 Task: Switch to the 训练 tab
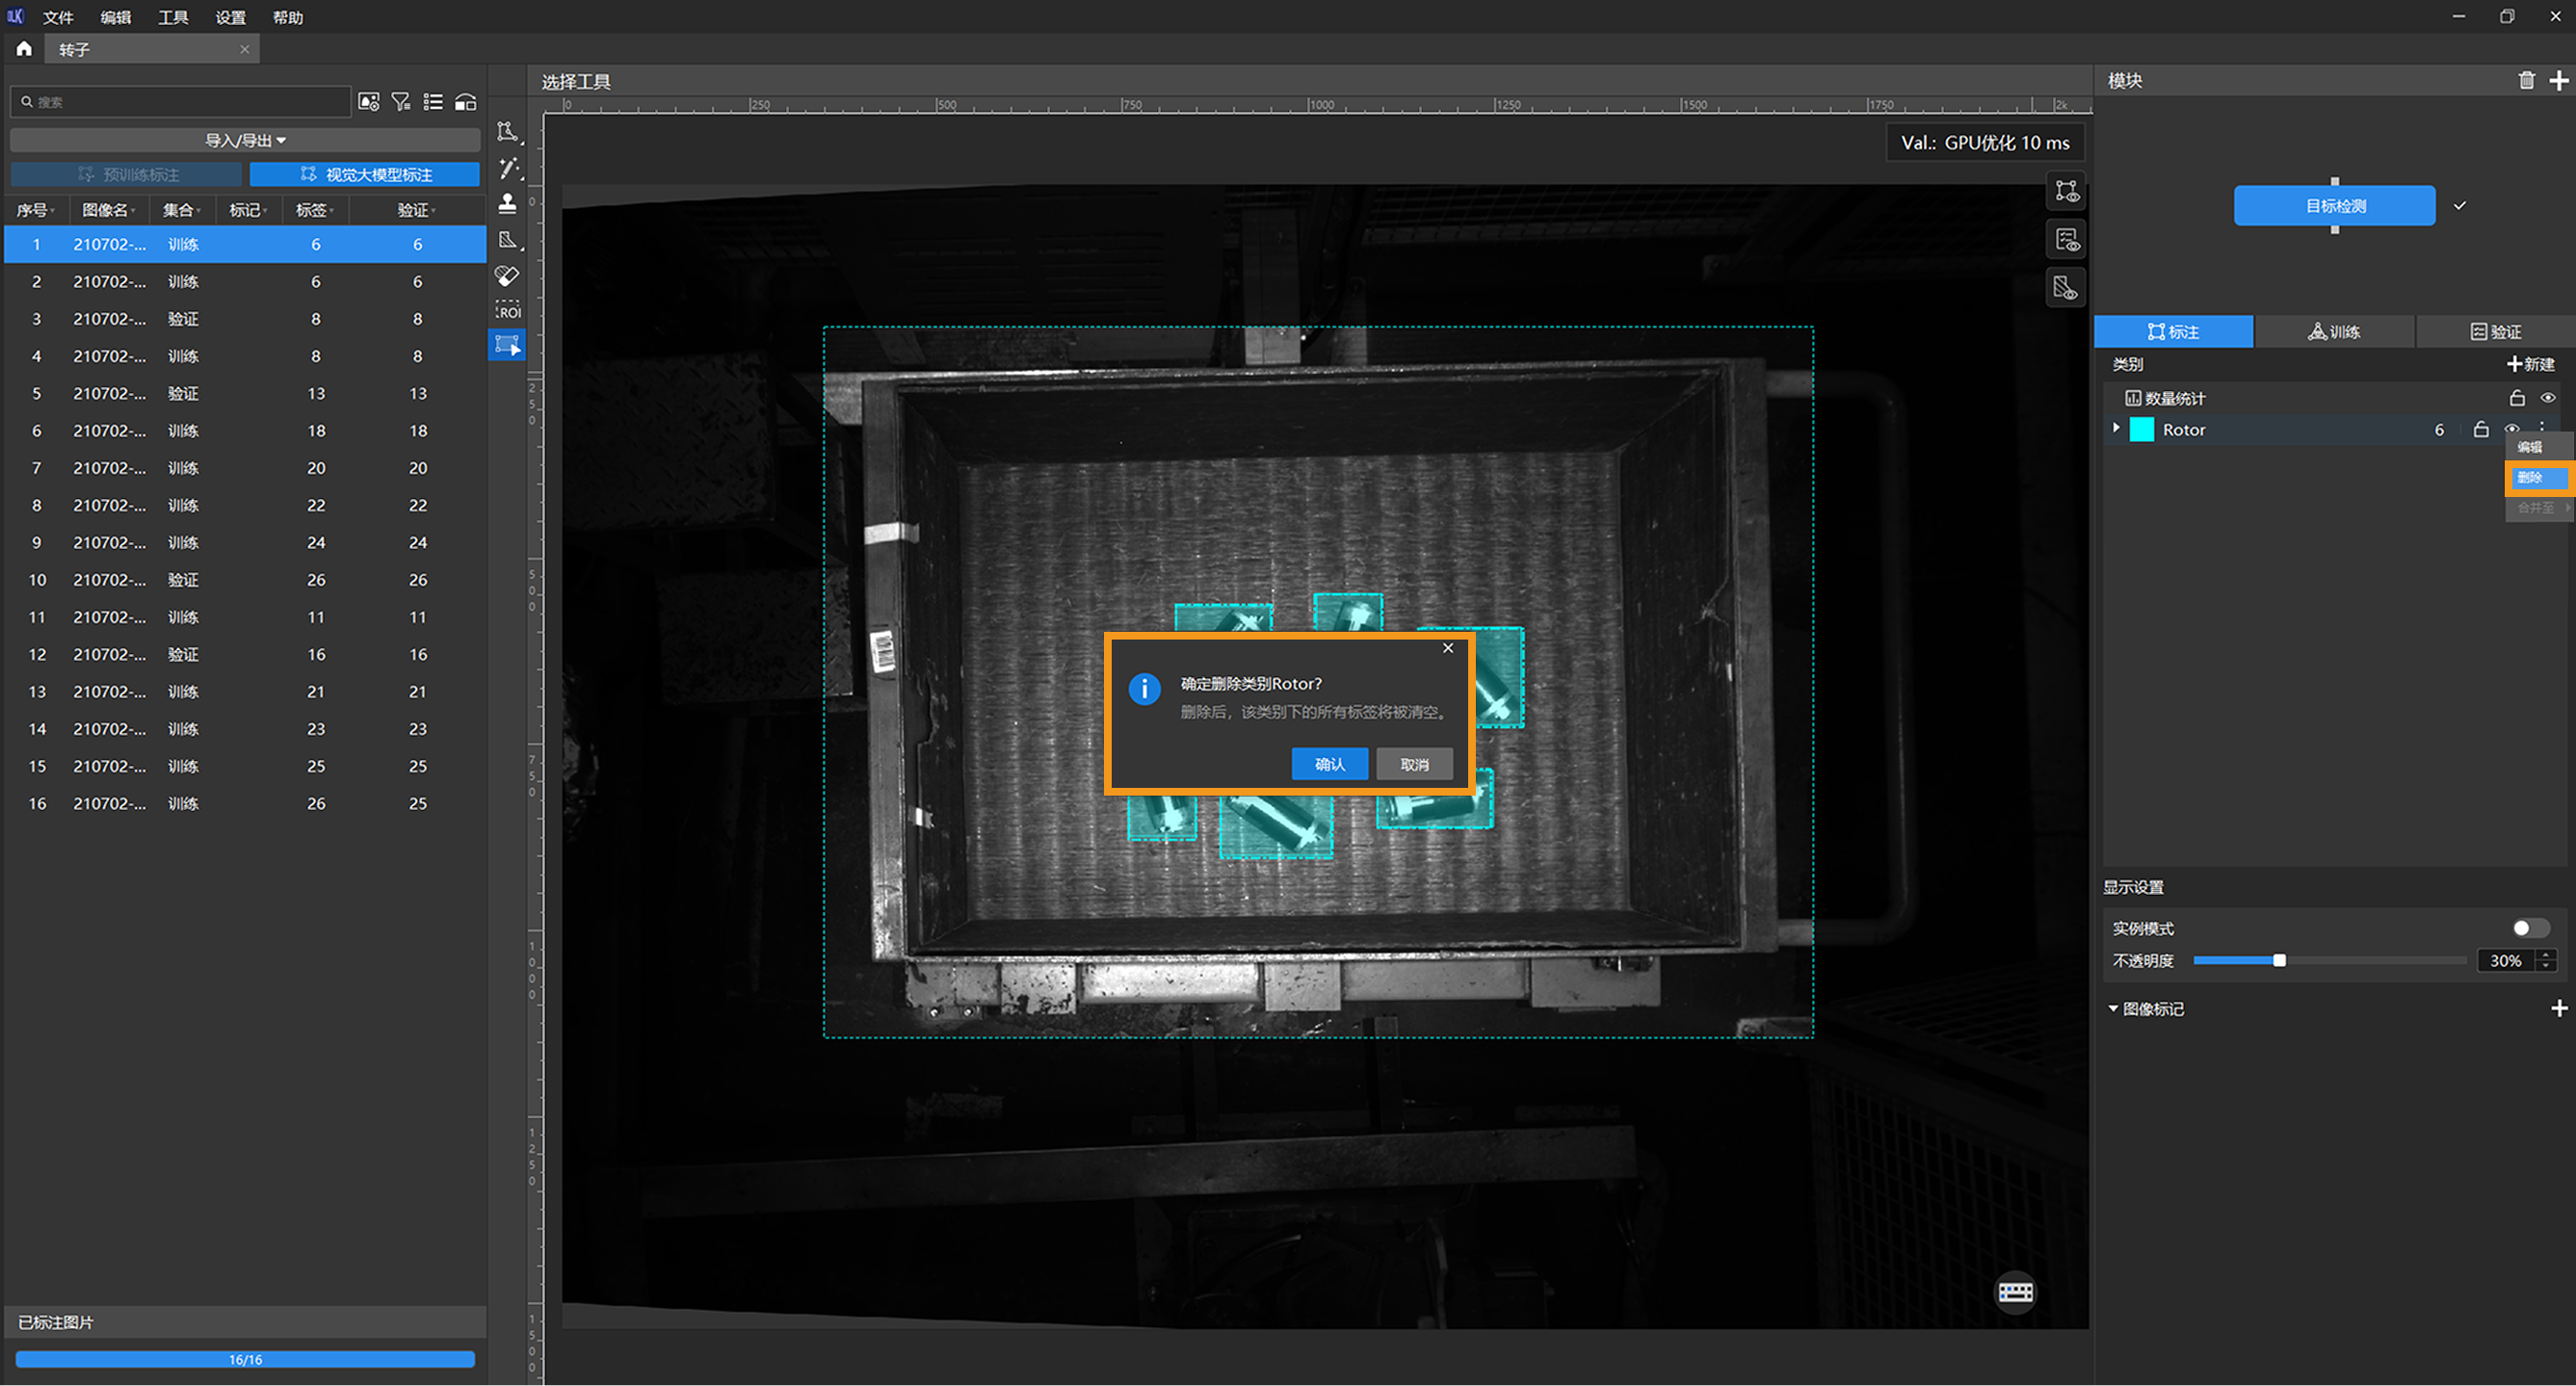(x=2334, y=332)
